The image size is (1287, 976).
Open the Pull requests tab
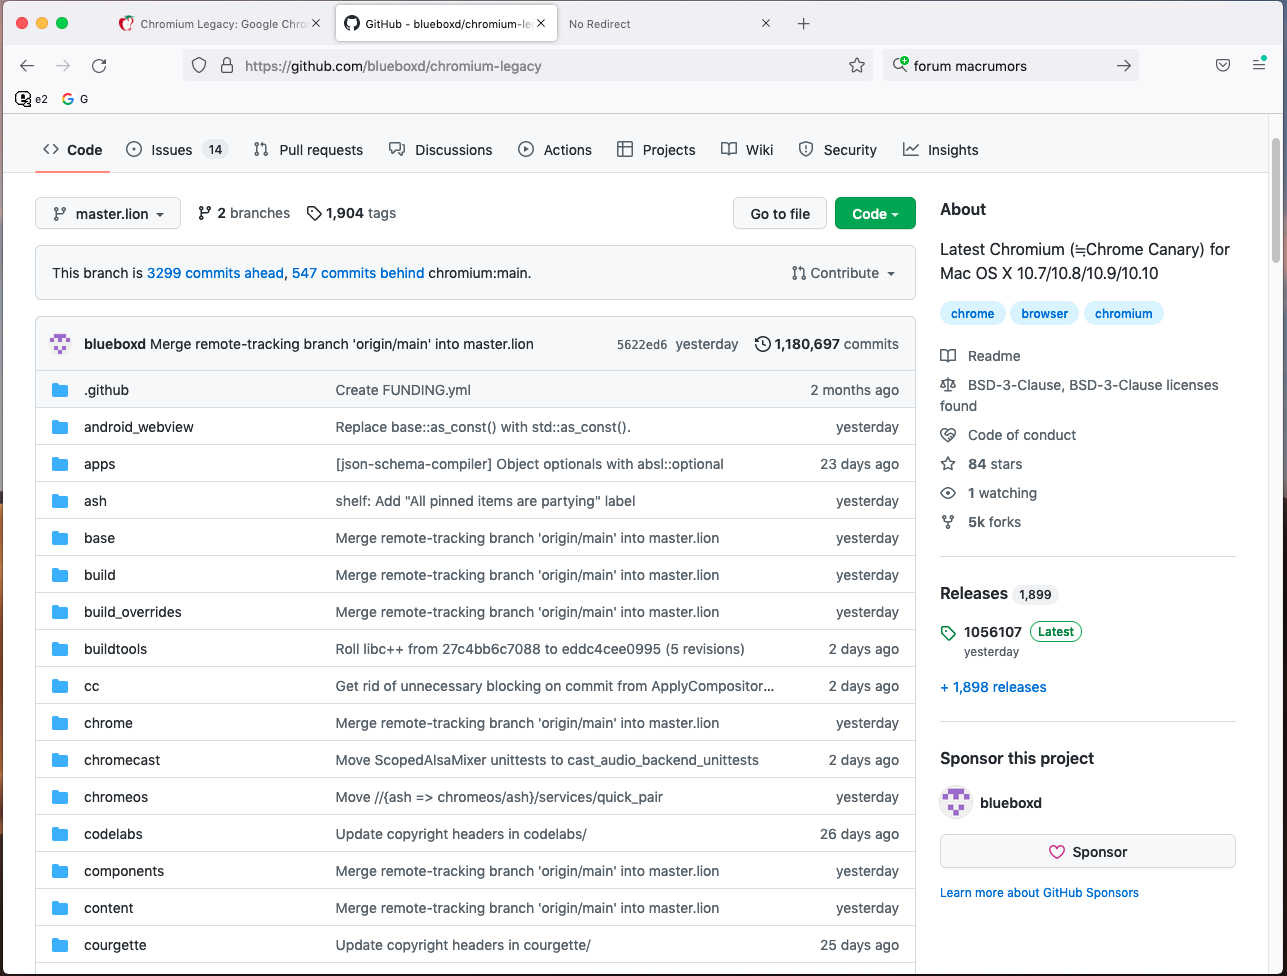click(308, 150)
